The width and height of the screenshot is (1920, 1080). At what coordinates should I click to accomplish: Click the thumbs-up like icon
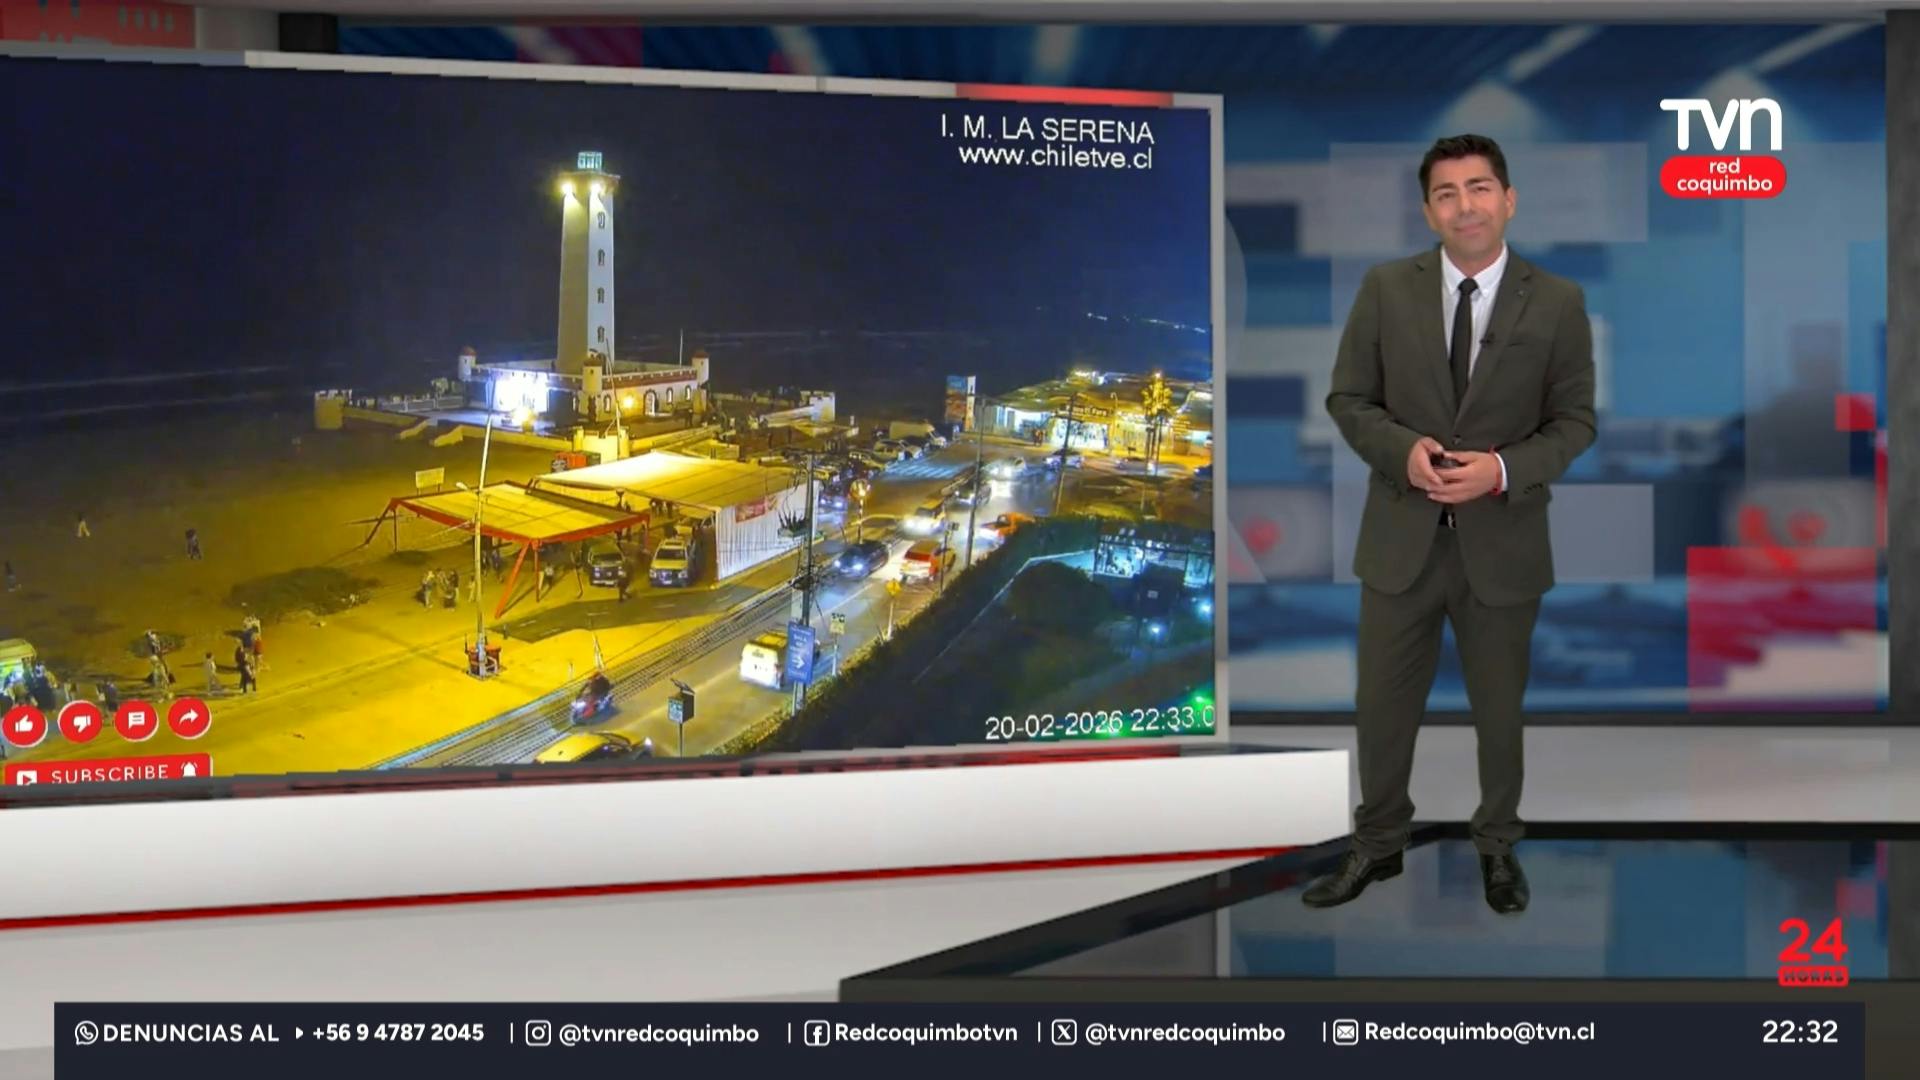tap(24, 724)
